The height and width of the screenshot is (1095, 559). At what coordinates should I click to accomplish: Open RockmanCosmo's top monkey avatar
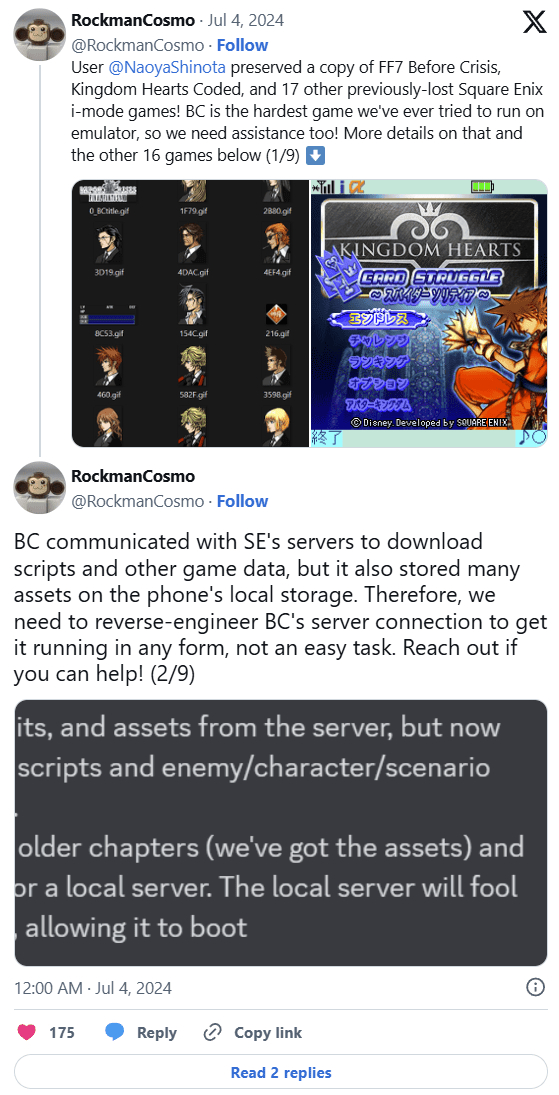pos(40,34)
